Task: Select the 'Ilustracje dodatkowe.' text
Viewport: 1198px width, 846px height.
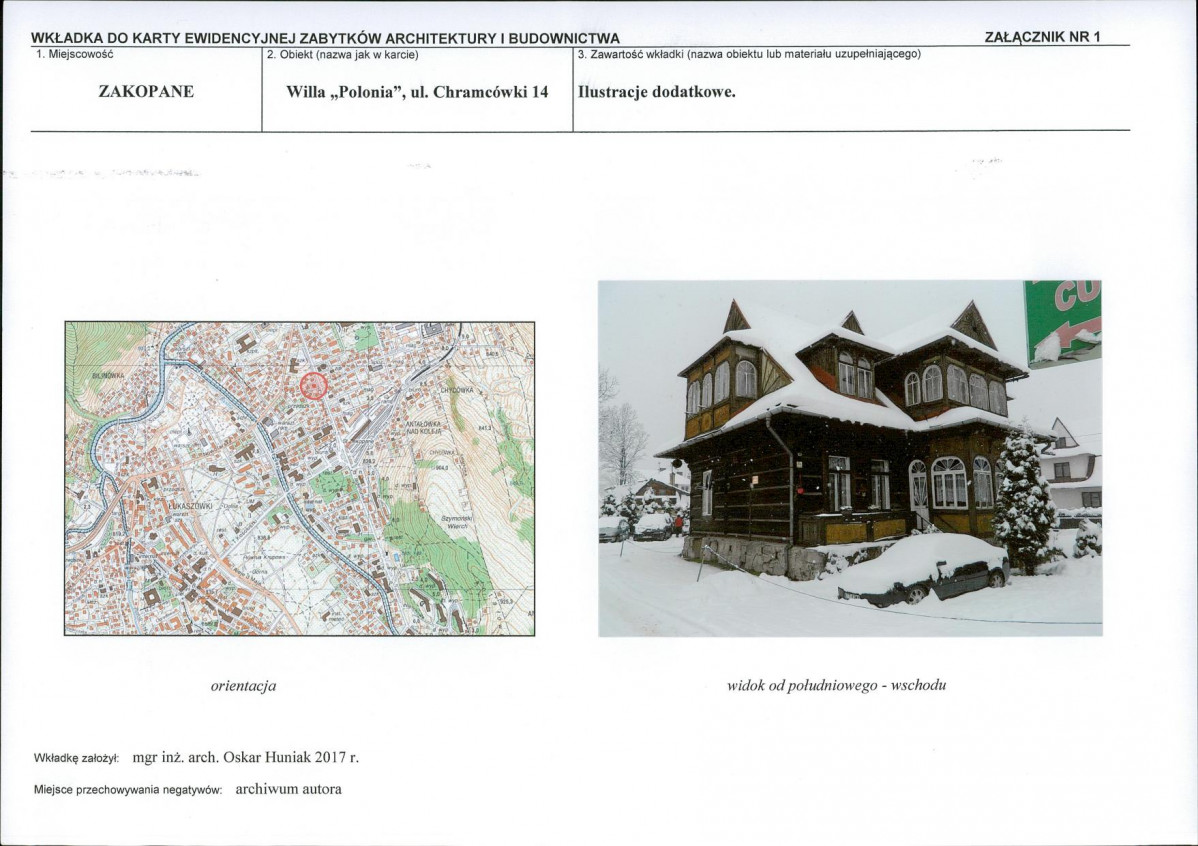Action: (657, 92)
